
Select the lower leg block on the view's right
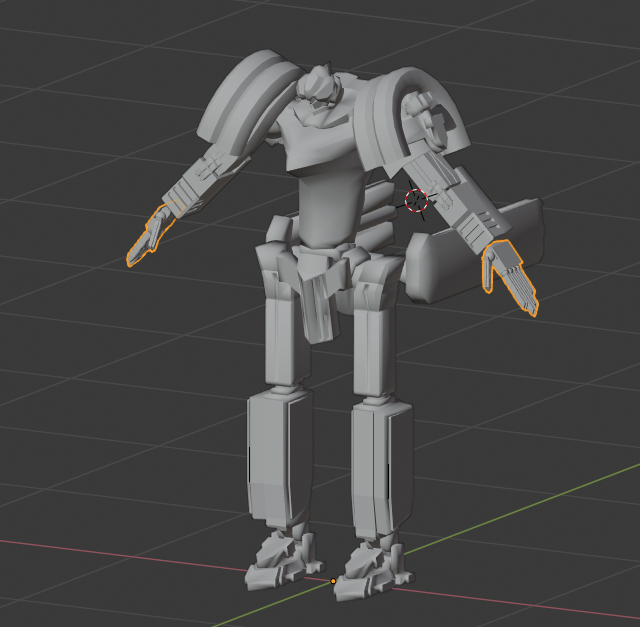click(x=382, y=469)
